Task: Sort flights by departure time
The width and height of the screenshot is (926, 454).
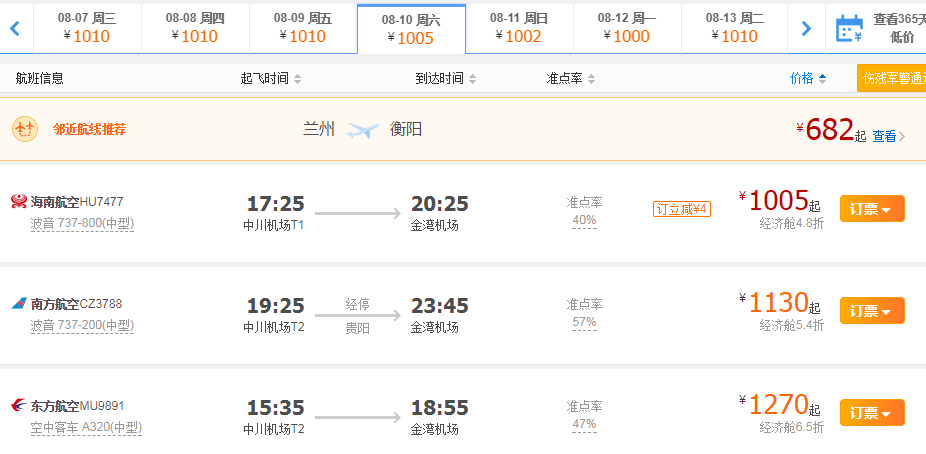Action: (271, 79)
